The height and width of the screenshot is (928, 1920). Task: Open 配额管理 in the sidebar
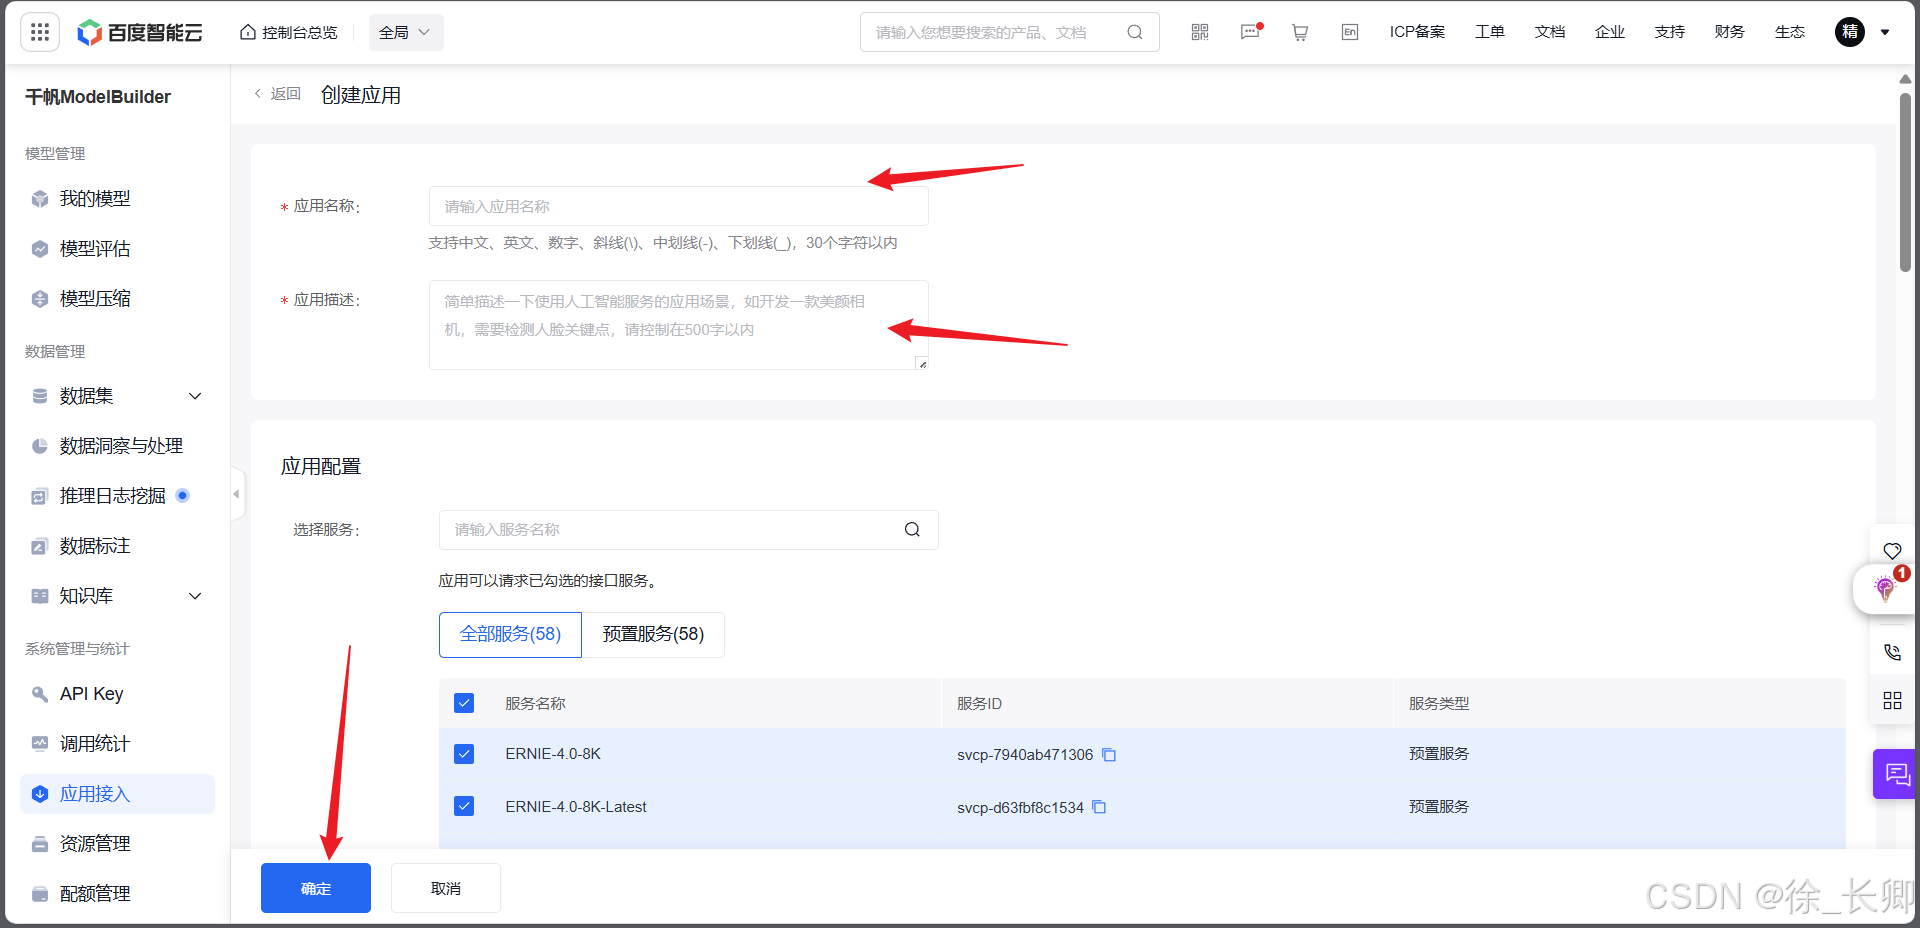click(95, 894)
